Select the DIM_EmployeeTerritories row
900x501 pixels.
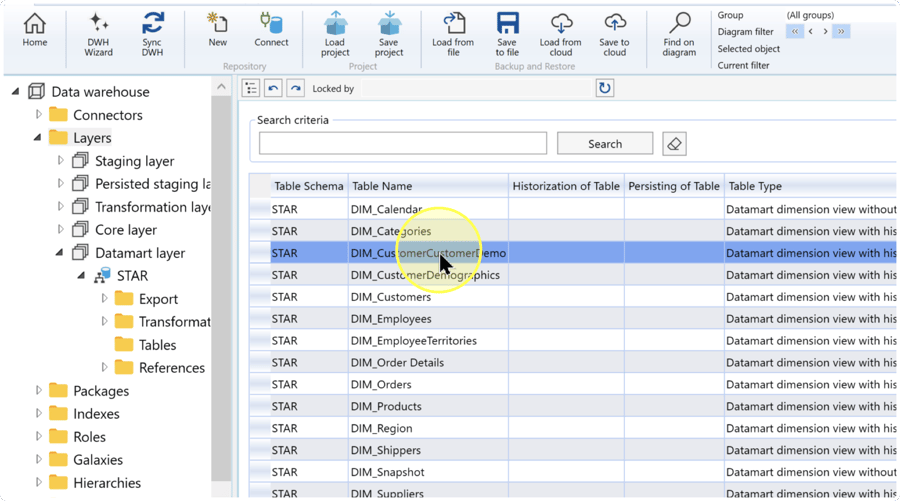pos(573,340)
